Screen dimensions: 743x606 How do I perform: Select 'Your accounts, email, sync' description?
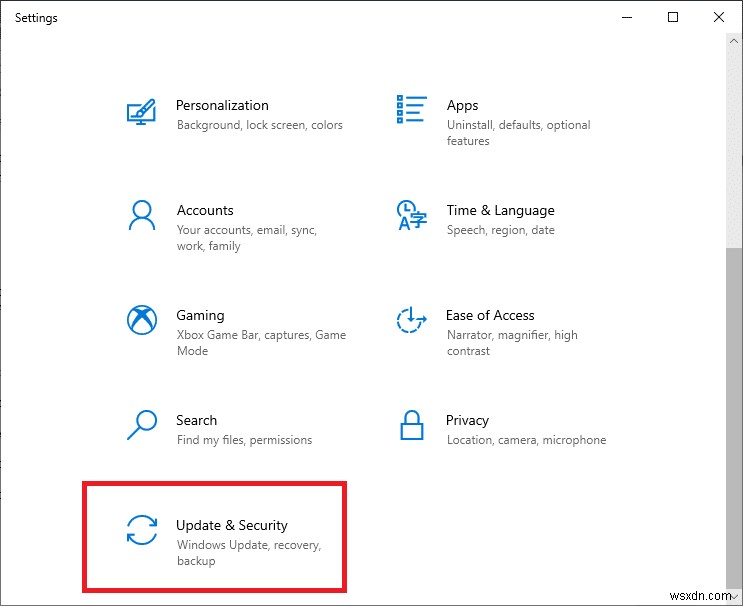tap(247, 238)
